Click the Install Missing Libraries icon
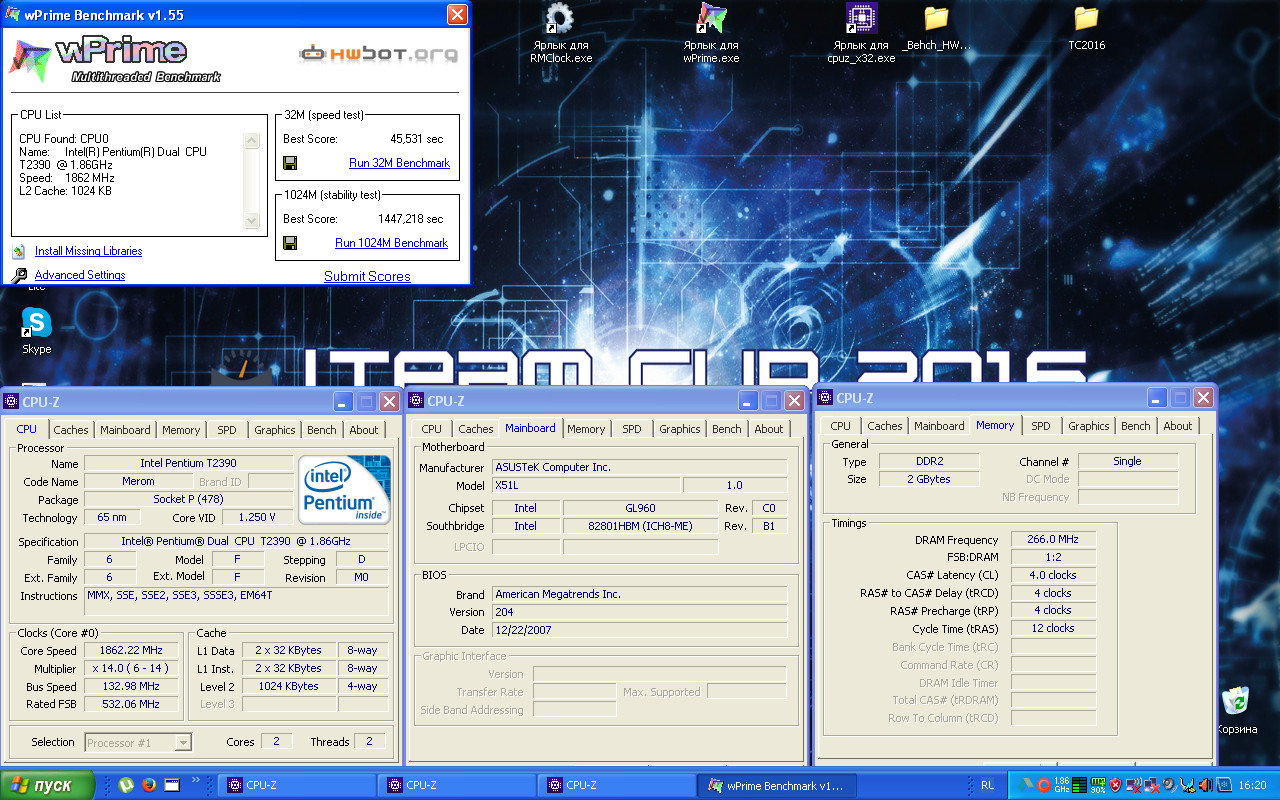 [x=18, y=252]
